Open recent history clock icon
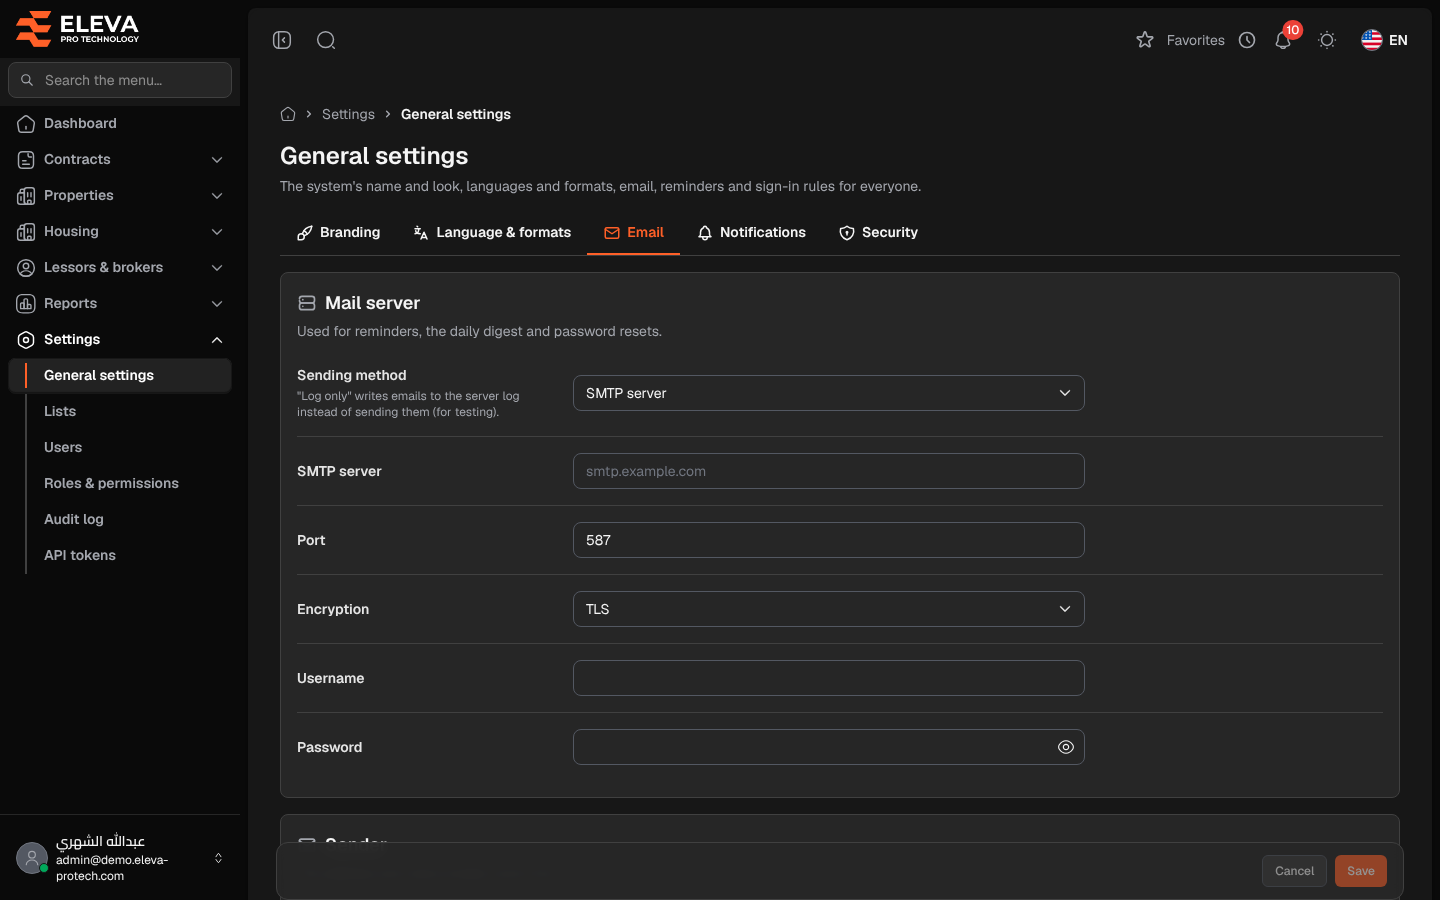The height and width of the screenshot is (900, 1440). tap(1247, 40)
